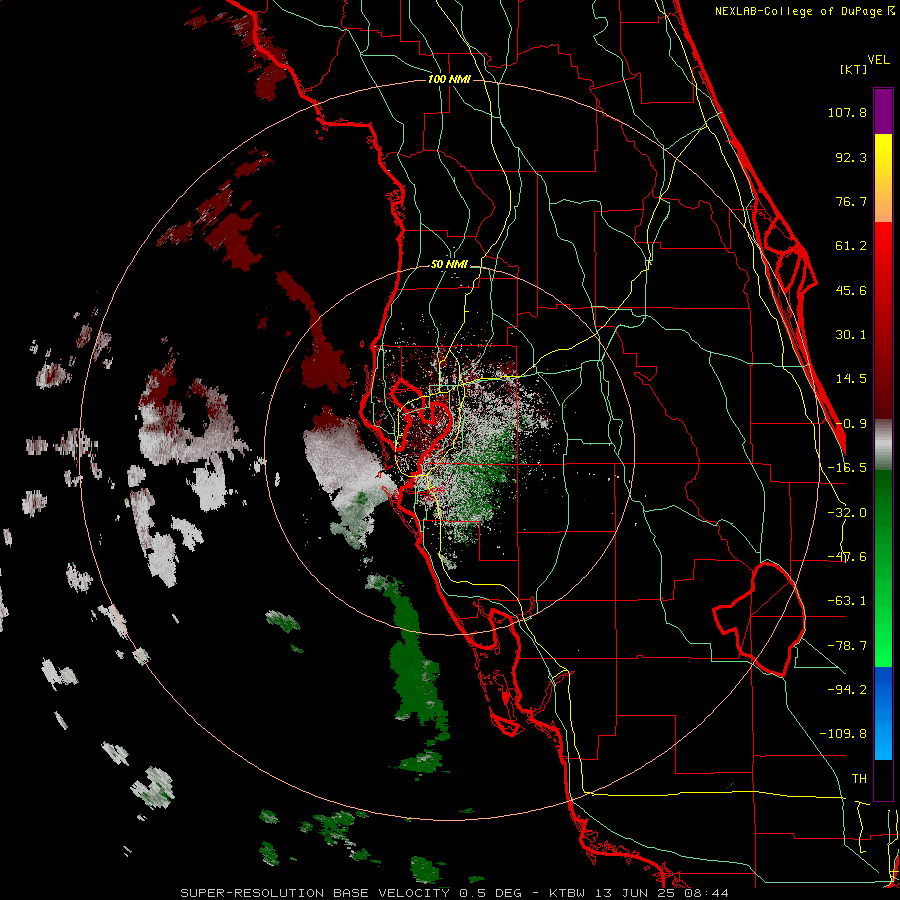The height and width of the screenshot is (900, 900).
Task: Click the 50 NMI range ring label
Action: (449, 265)
